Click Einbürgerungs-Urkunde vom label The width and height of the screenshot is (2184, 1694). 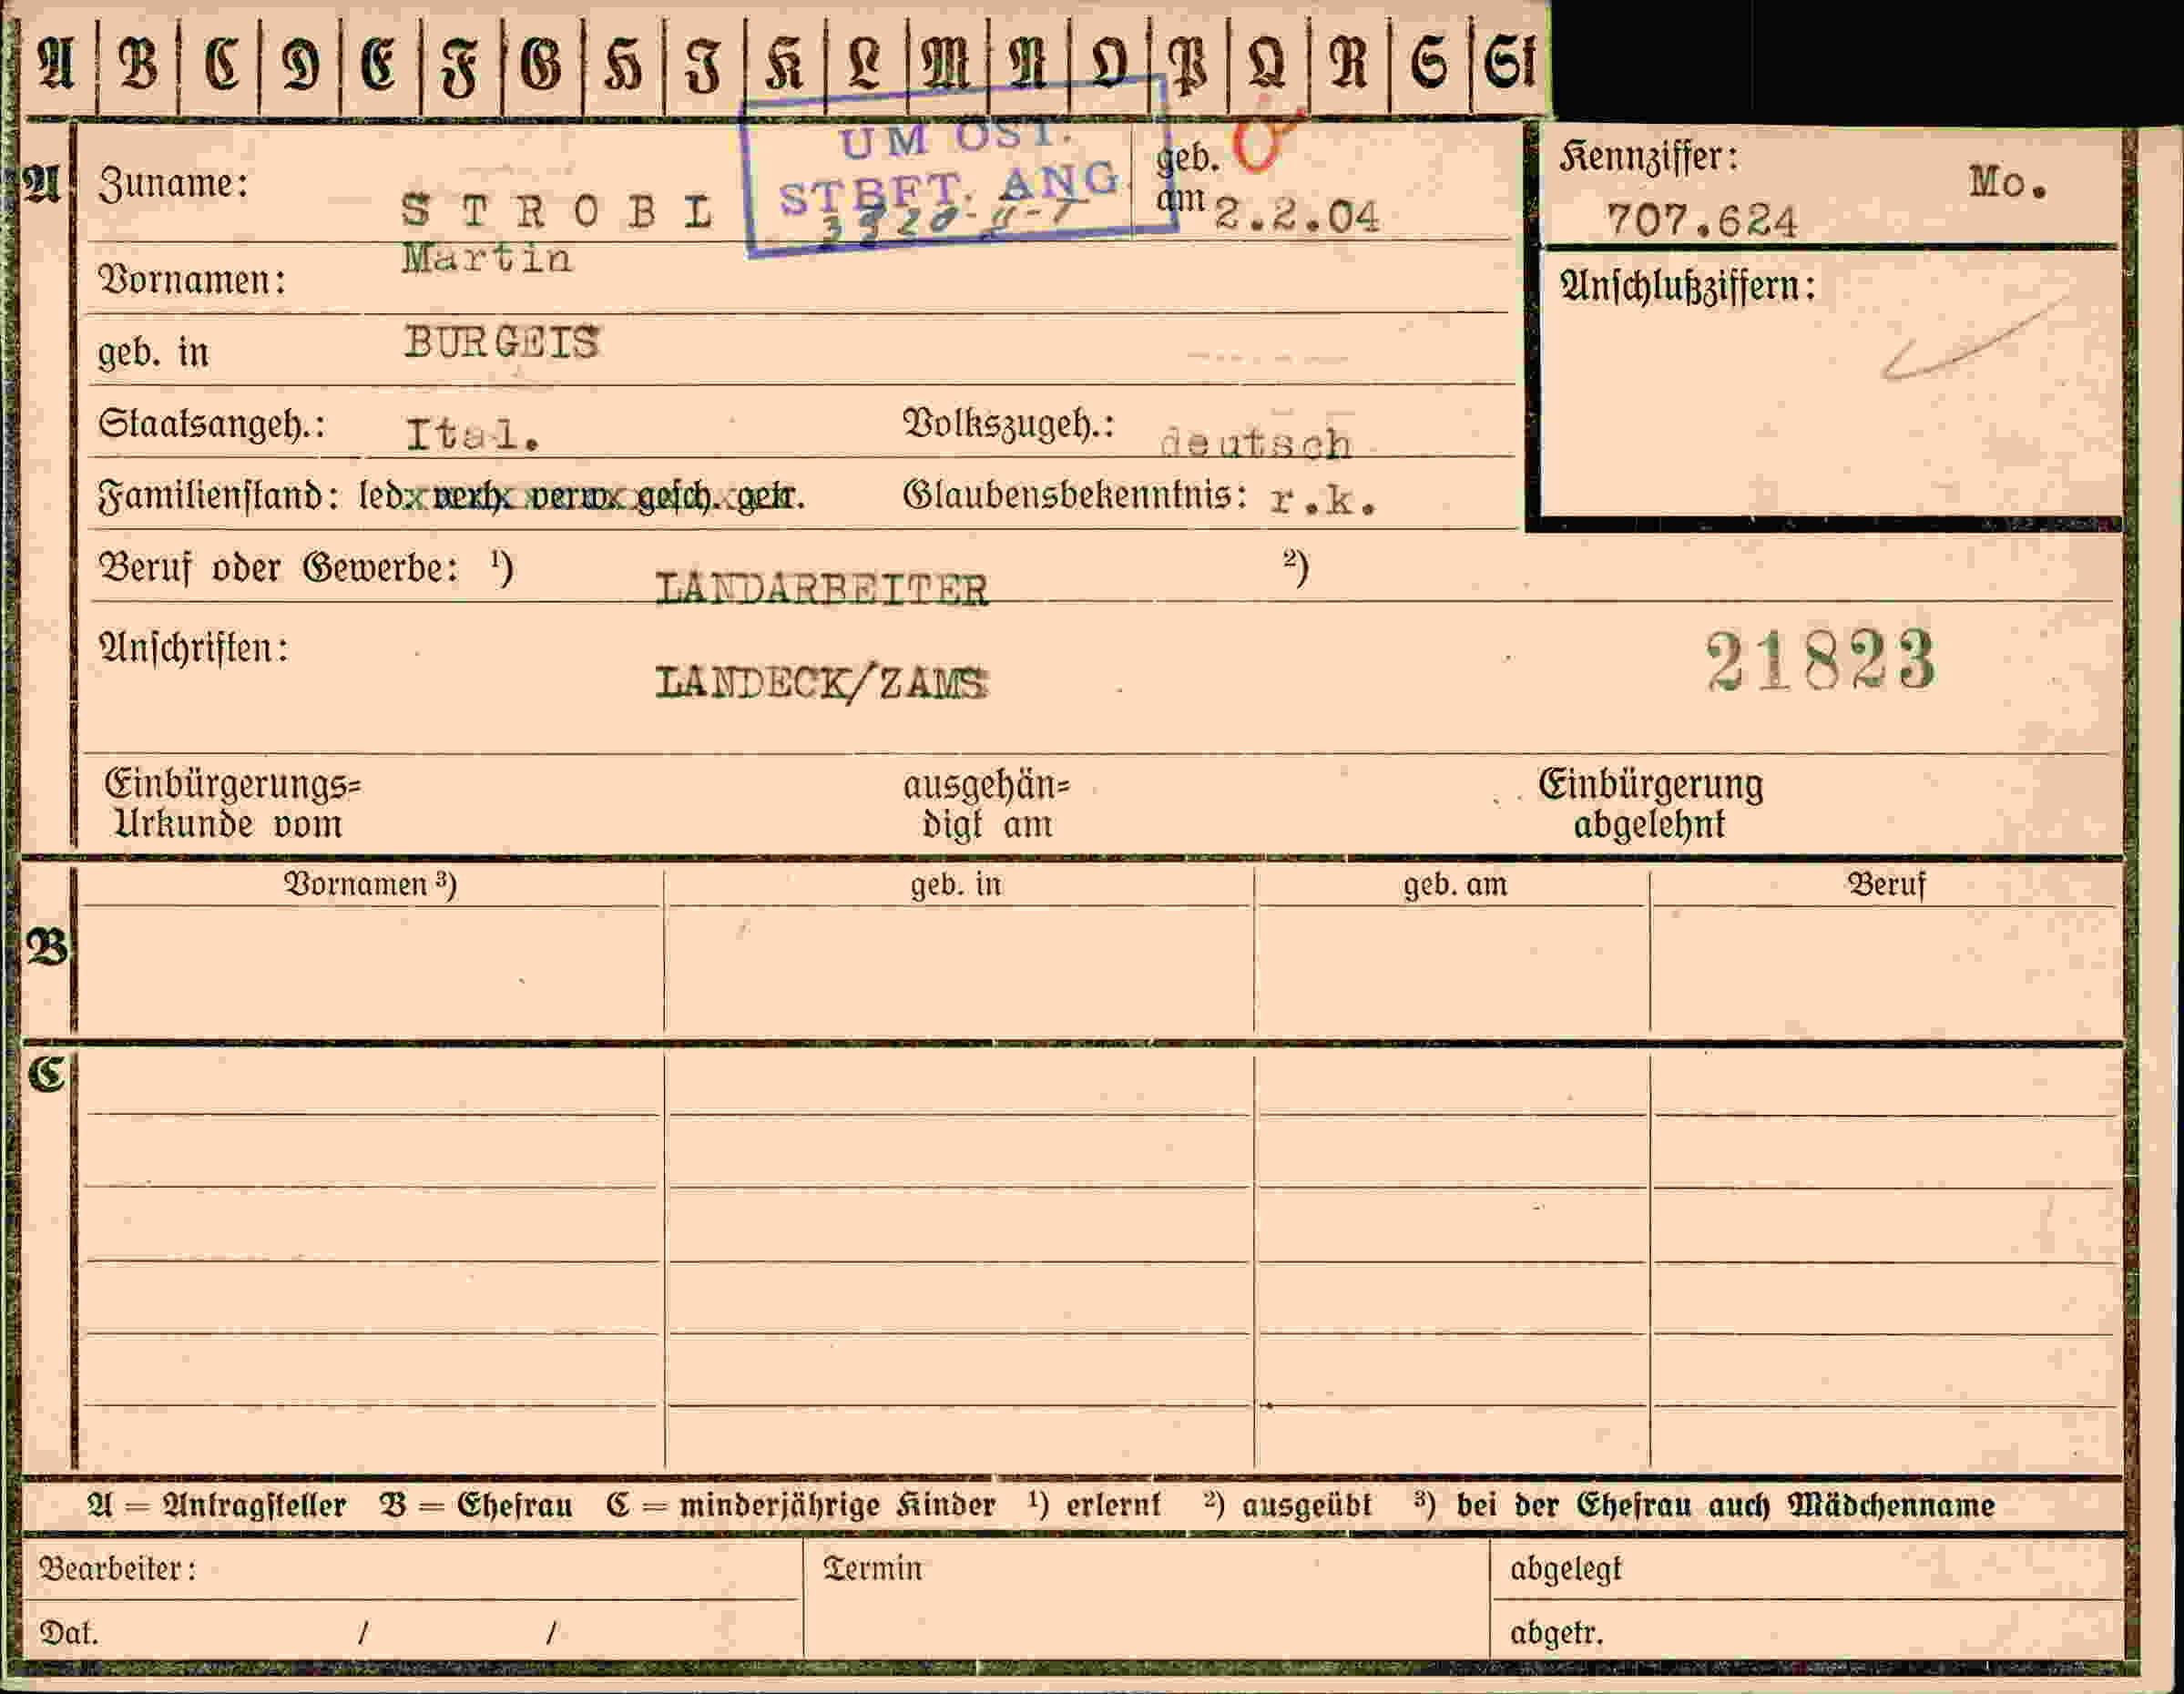click(x=232, y=805)
